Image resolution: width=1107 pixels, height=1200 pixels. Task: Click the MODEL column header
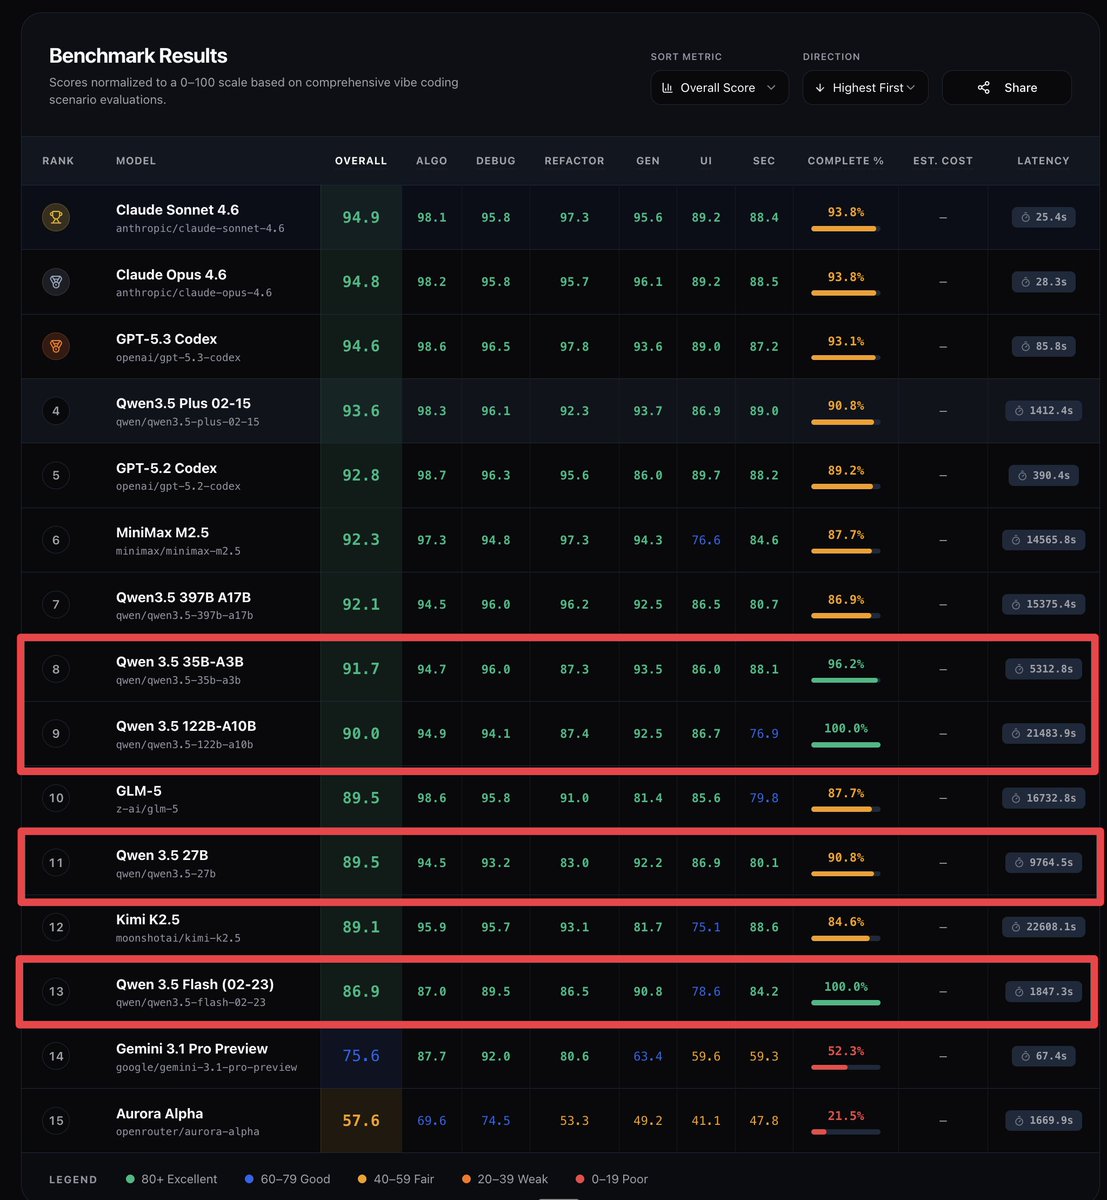click(136, 161)
